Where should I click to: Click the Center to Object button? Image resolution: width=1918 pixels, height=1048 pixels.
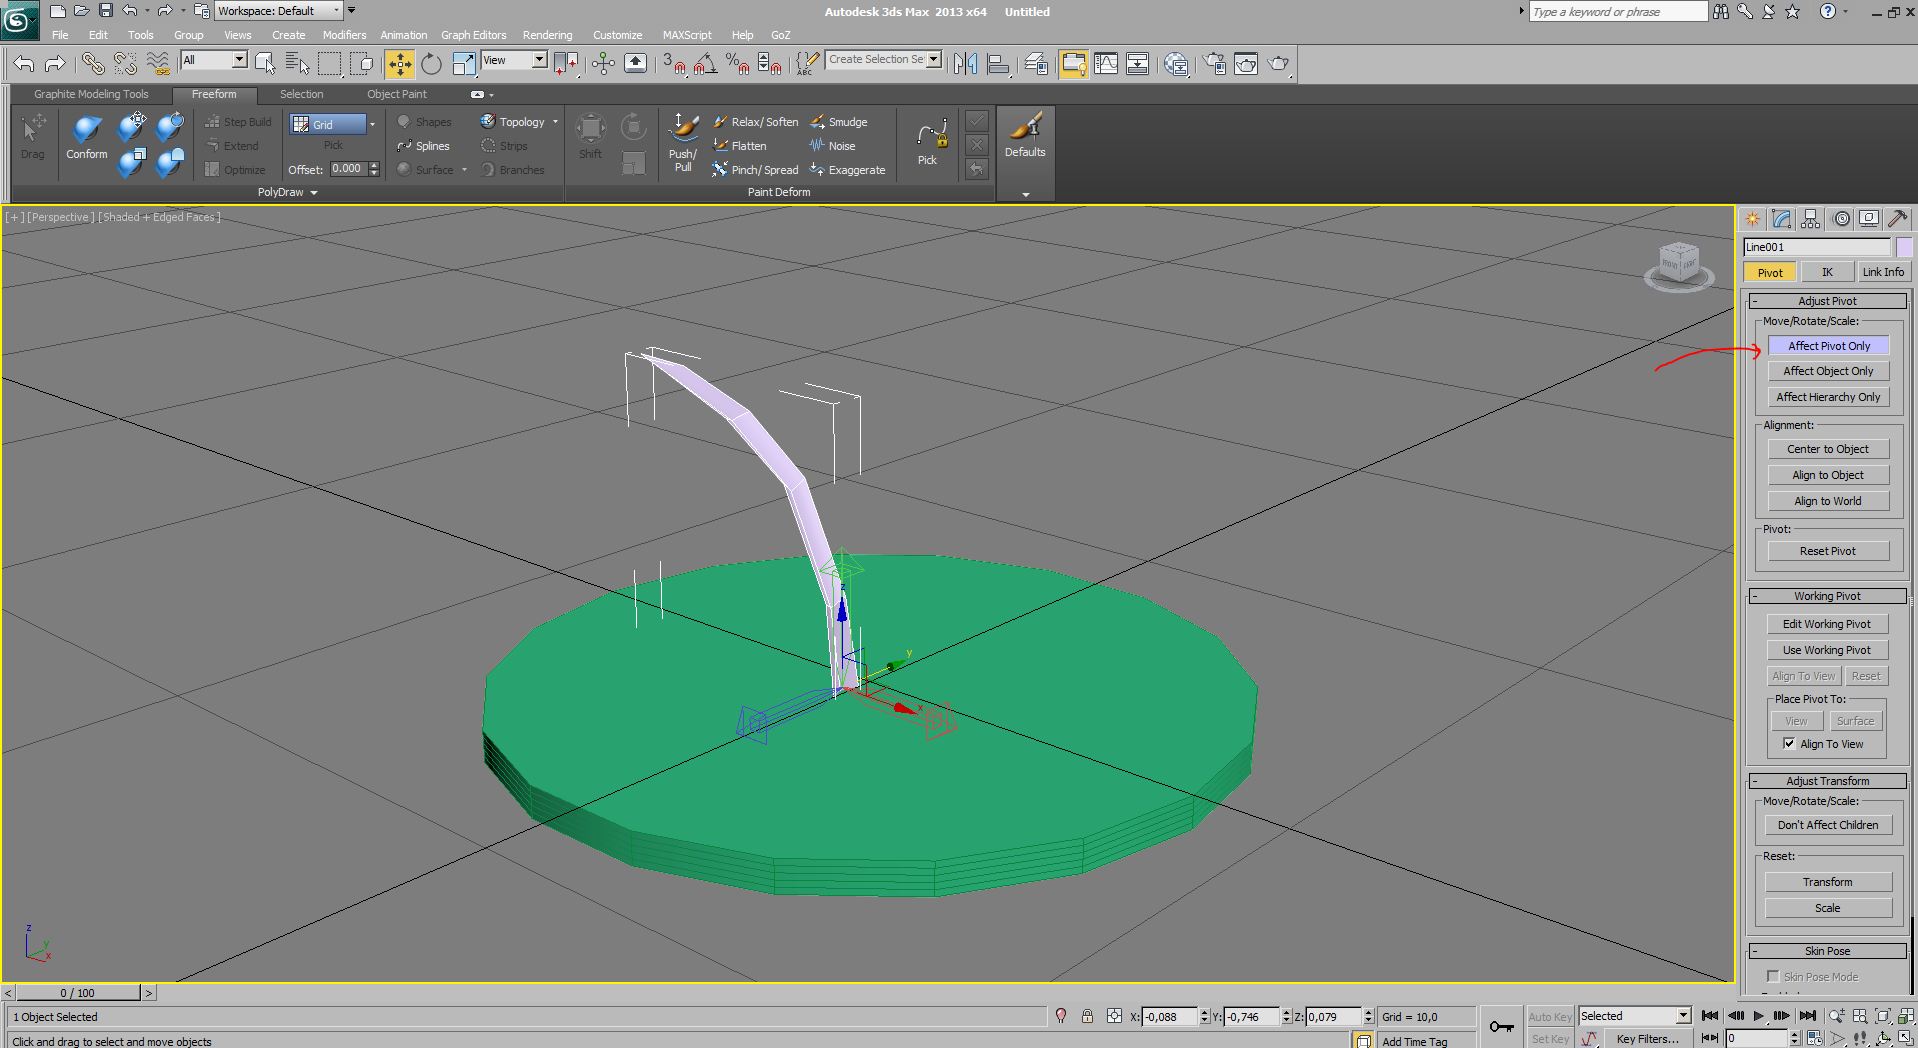pos(1827,449)
